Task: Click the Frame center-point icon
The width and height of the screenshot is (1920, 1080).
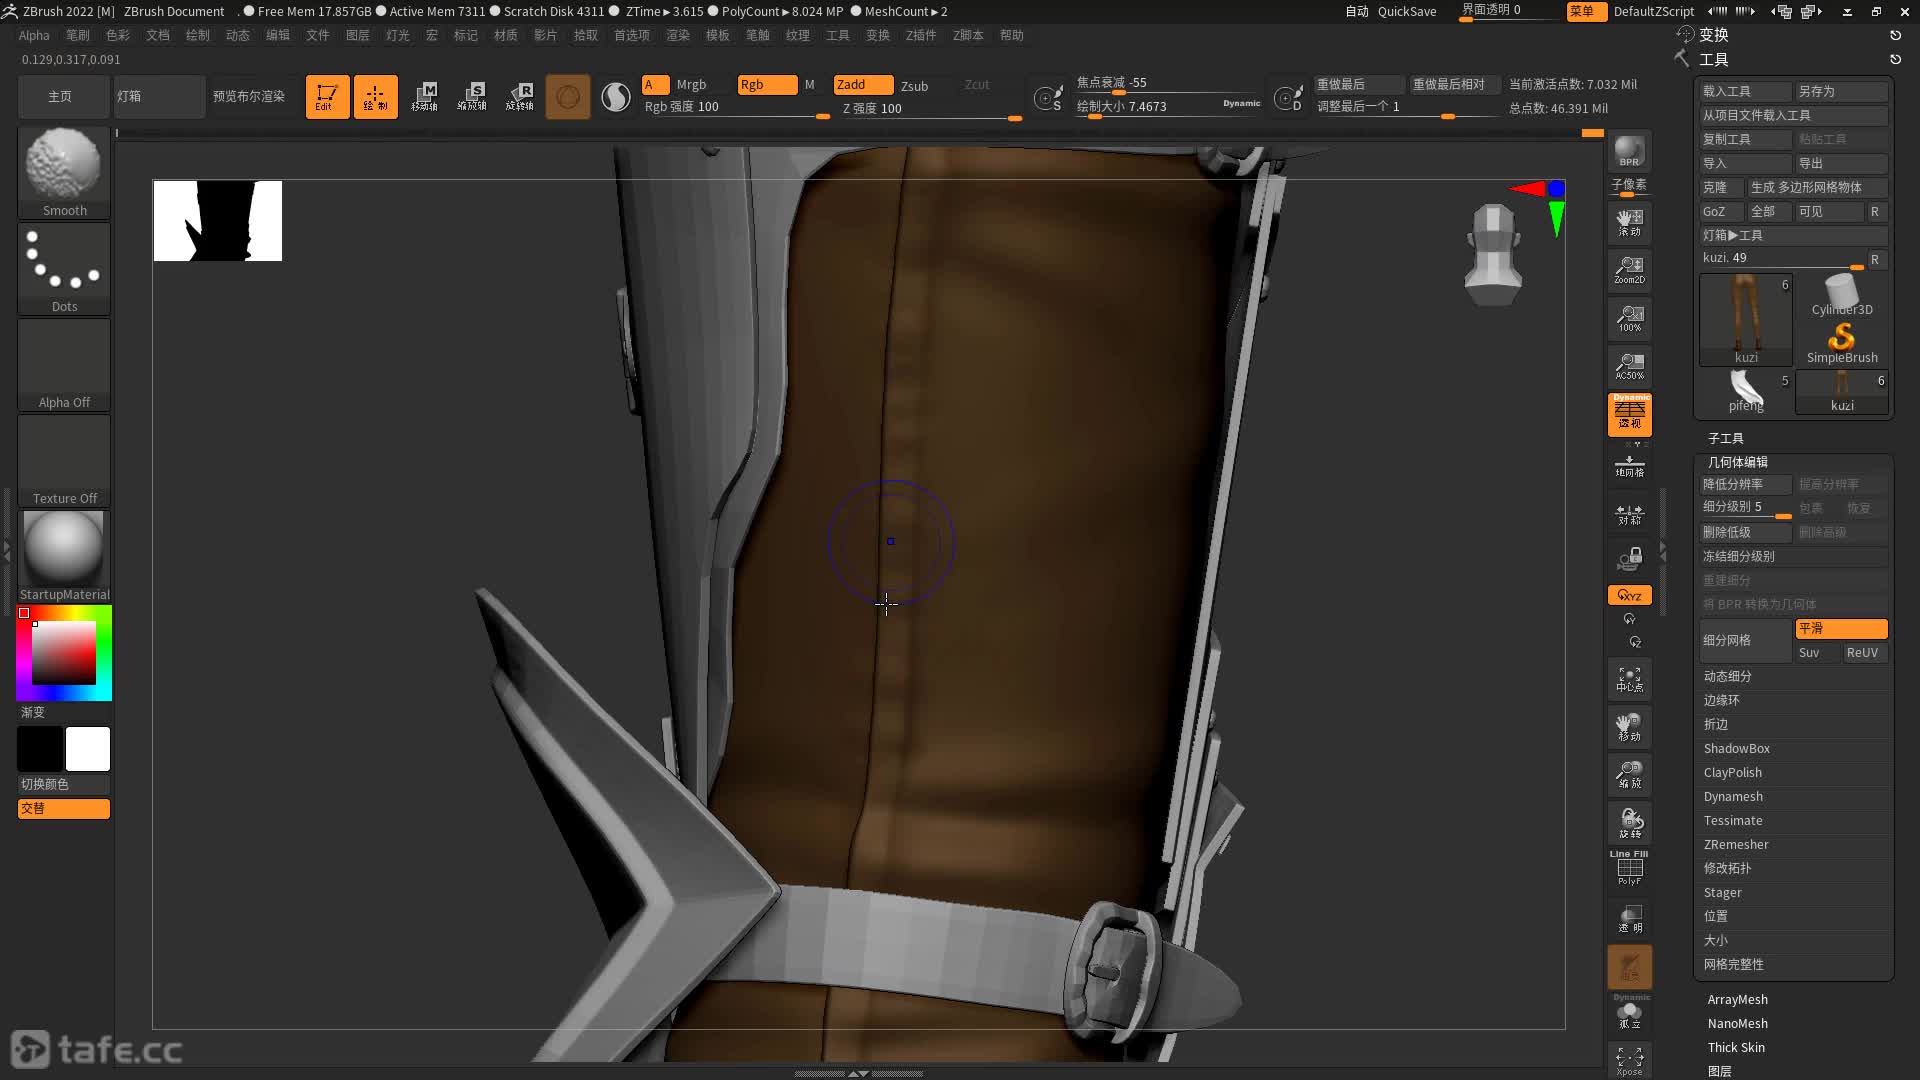Action: 1629,680
